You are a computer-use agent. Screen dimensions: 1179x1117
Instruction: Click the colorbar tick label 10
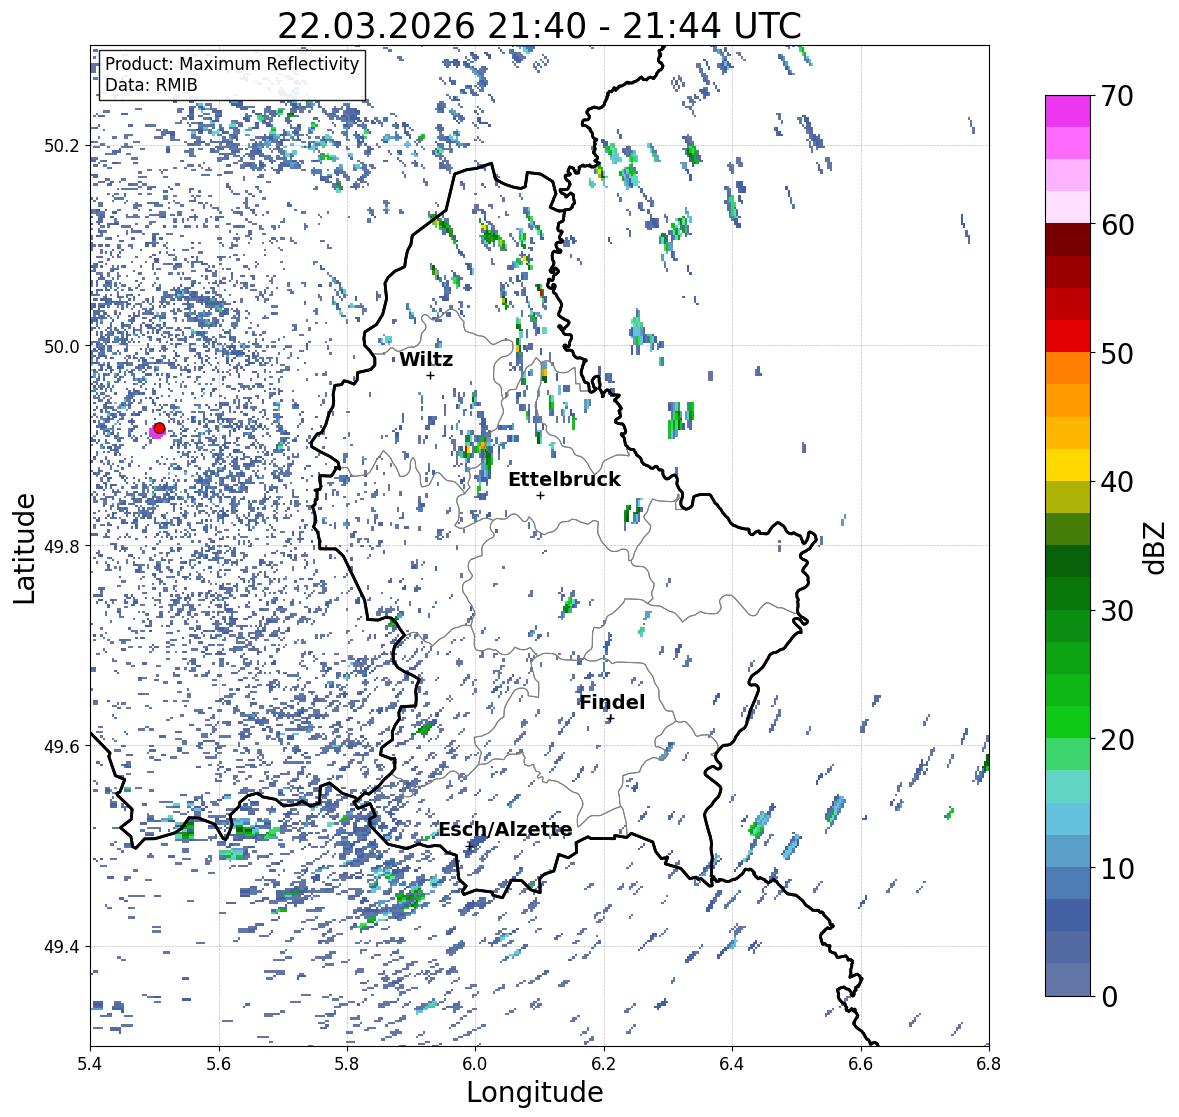coord(1117,868)
